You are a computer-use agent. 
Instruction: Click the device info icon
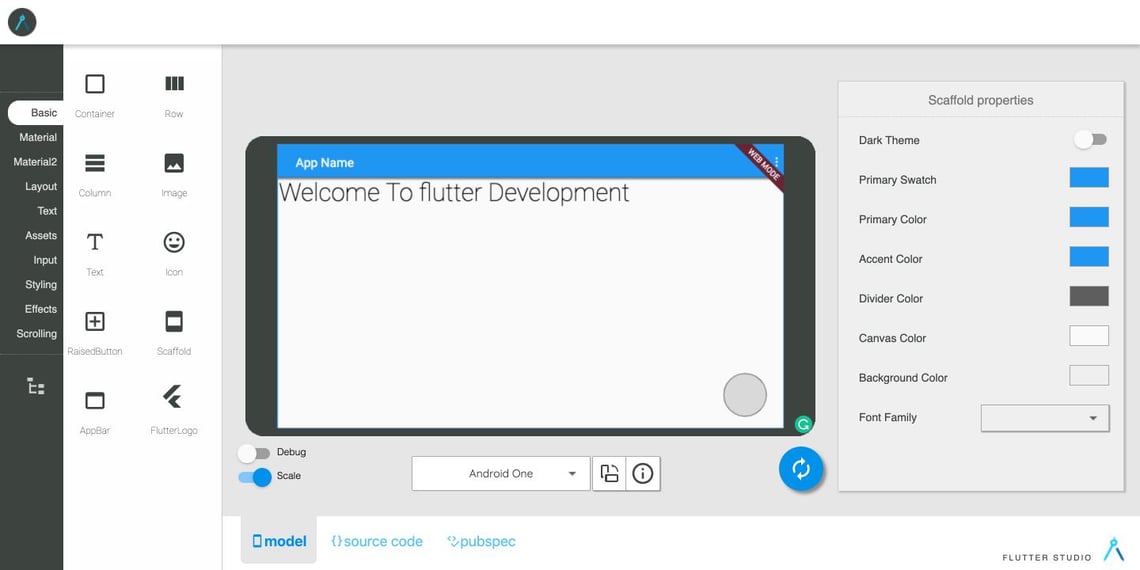coord(643,473)
